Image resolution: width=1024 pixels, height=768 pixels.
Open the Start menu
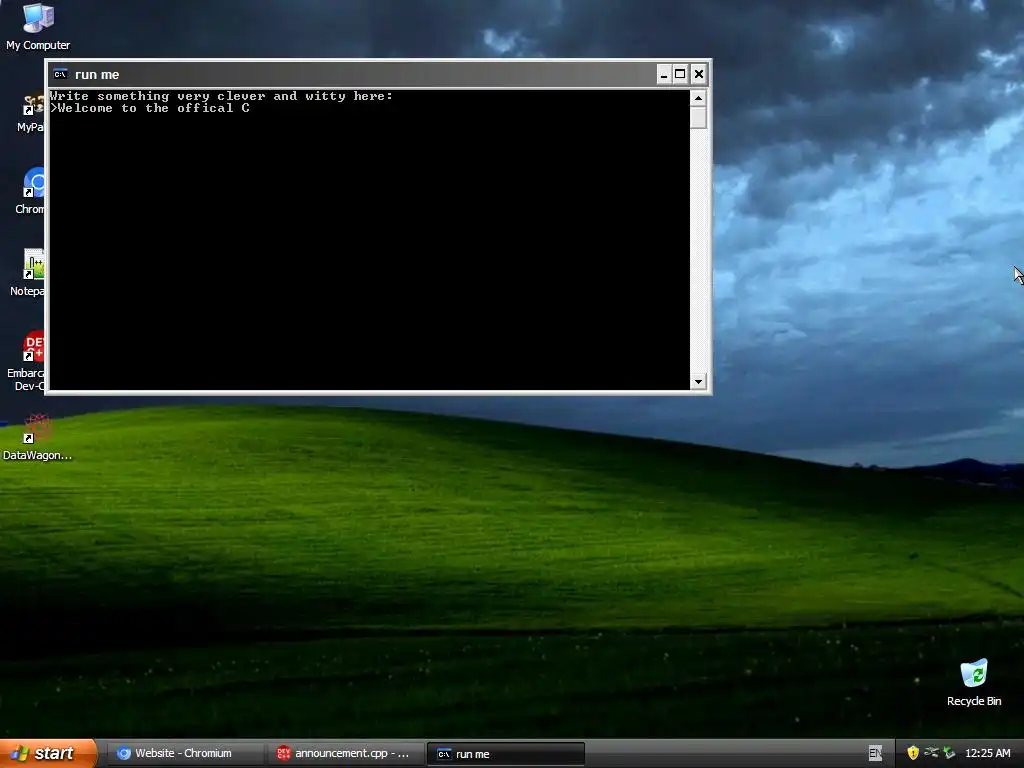coord(48,753)
